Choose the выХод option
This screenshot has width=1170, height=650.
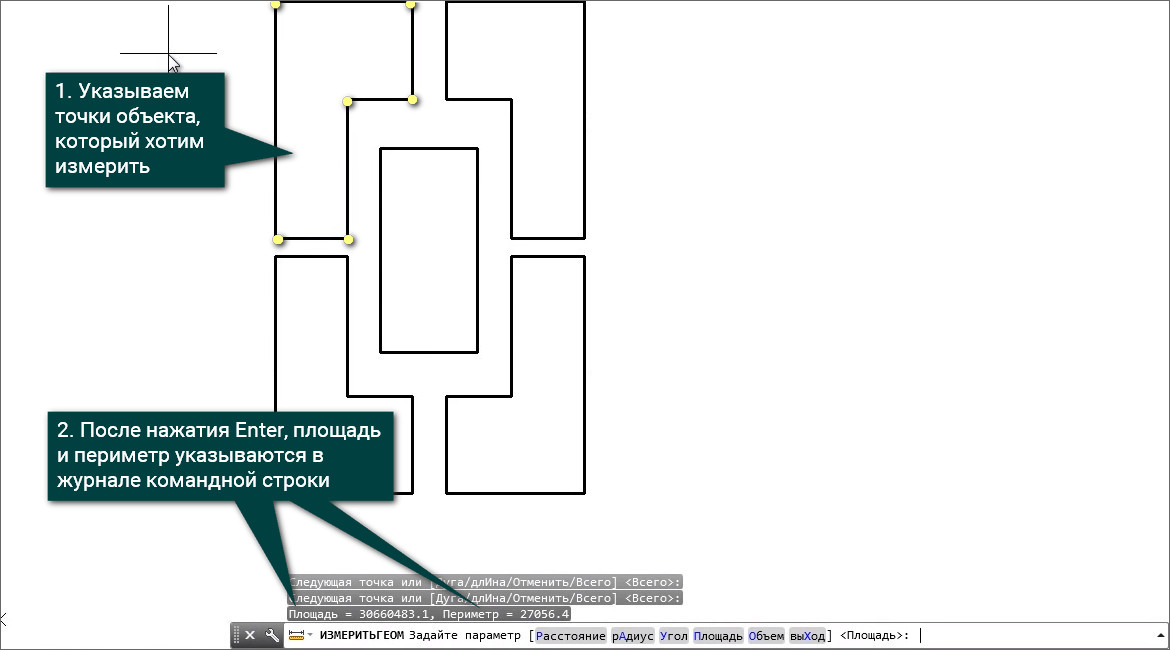click(807, 636)
